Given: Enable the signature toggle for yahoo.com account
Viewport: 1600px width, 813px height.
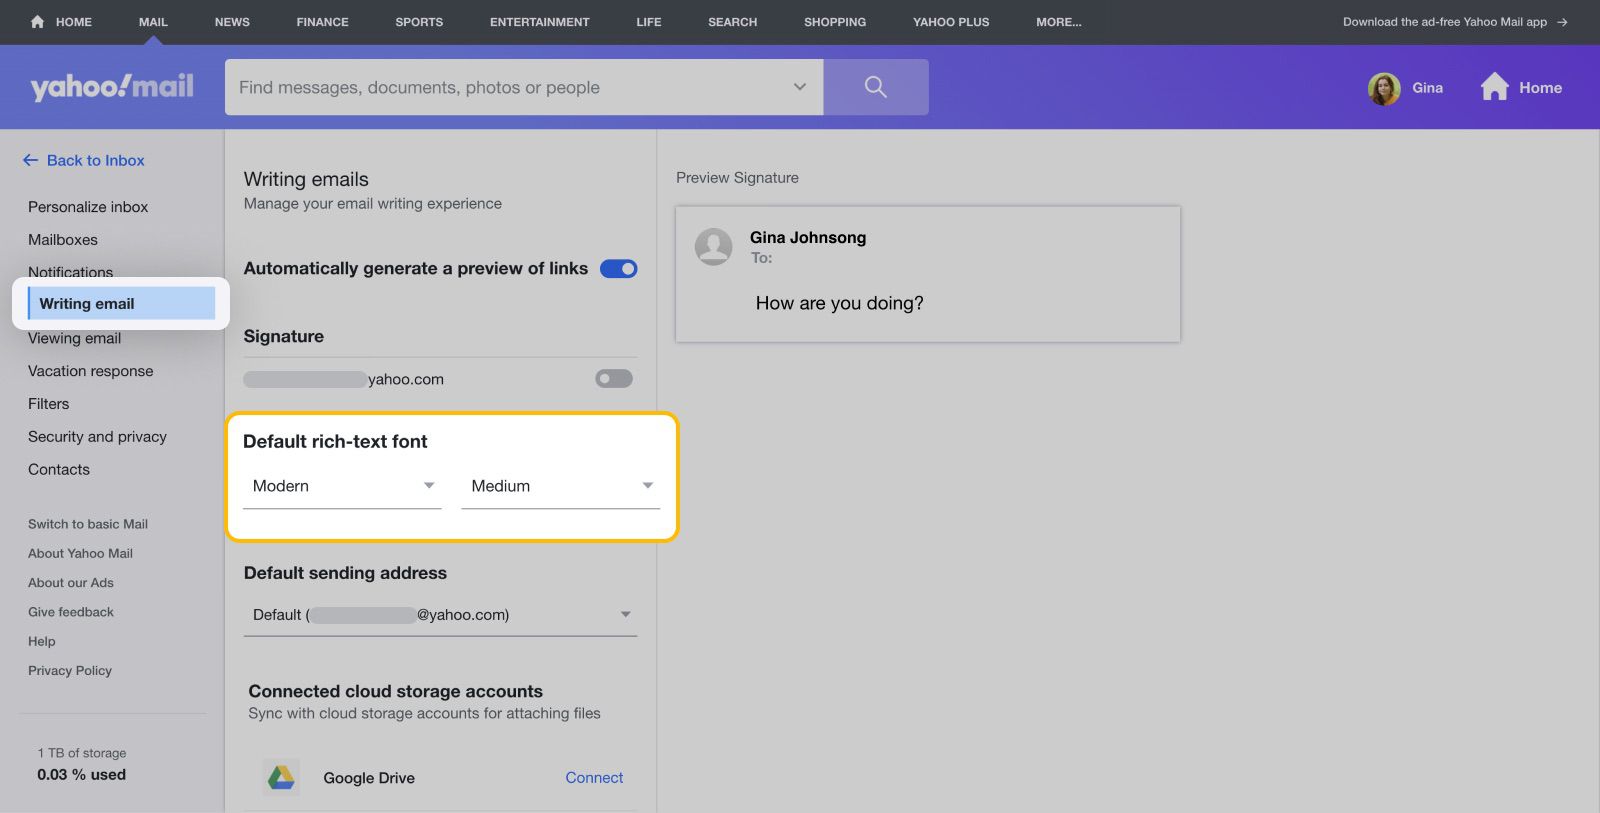Looking at the screenshot, I should click(x=614, y=378).
